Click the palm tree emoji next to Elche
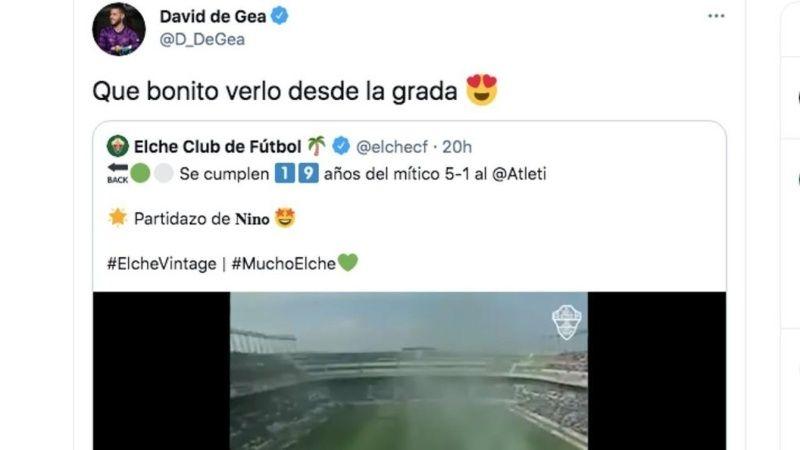The width and height of the screenshot is (800, 450). 316,146
